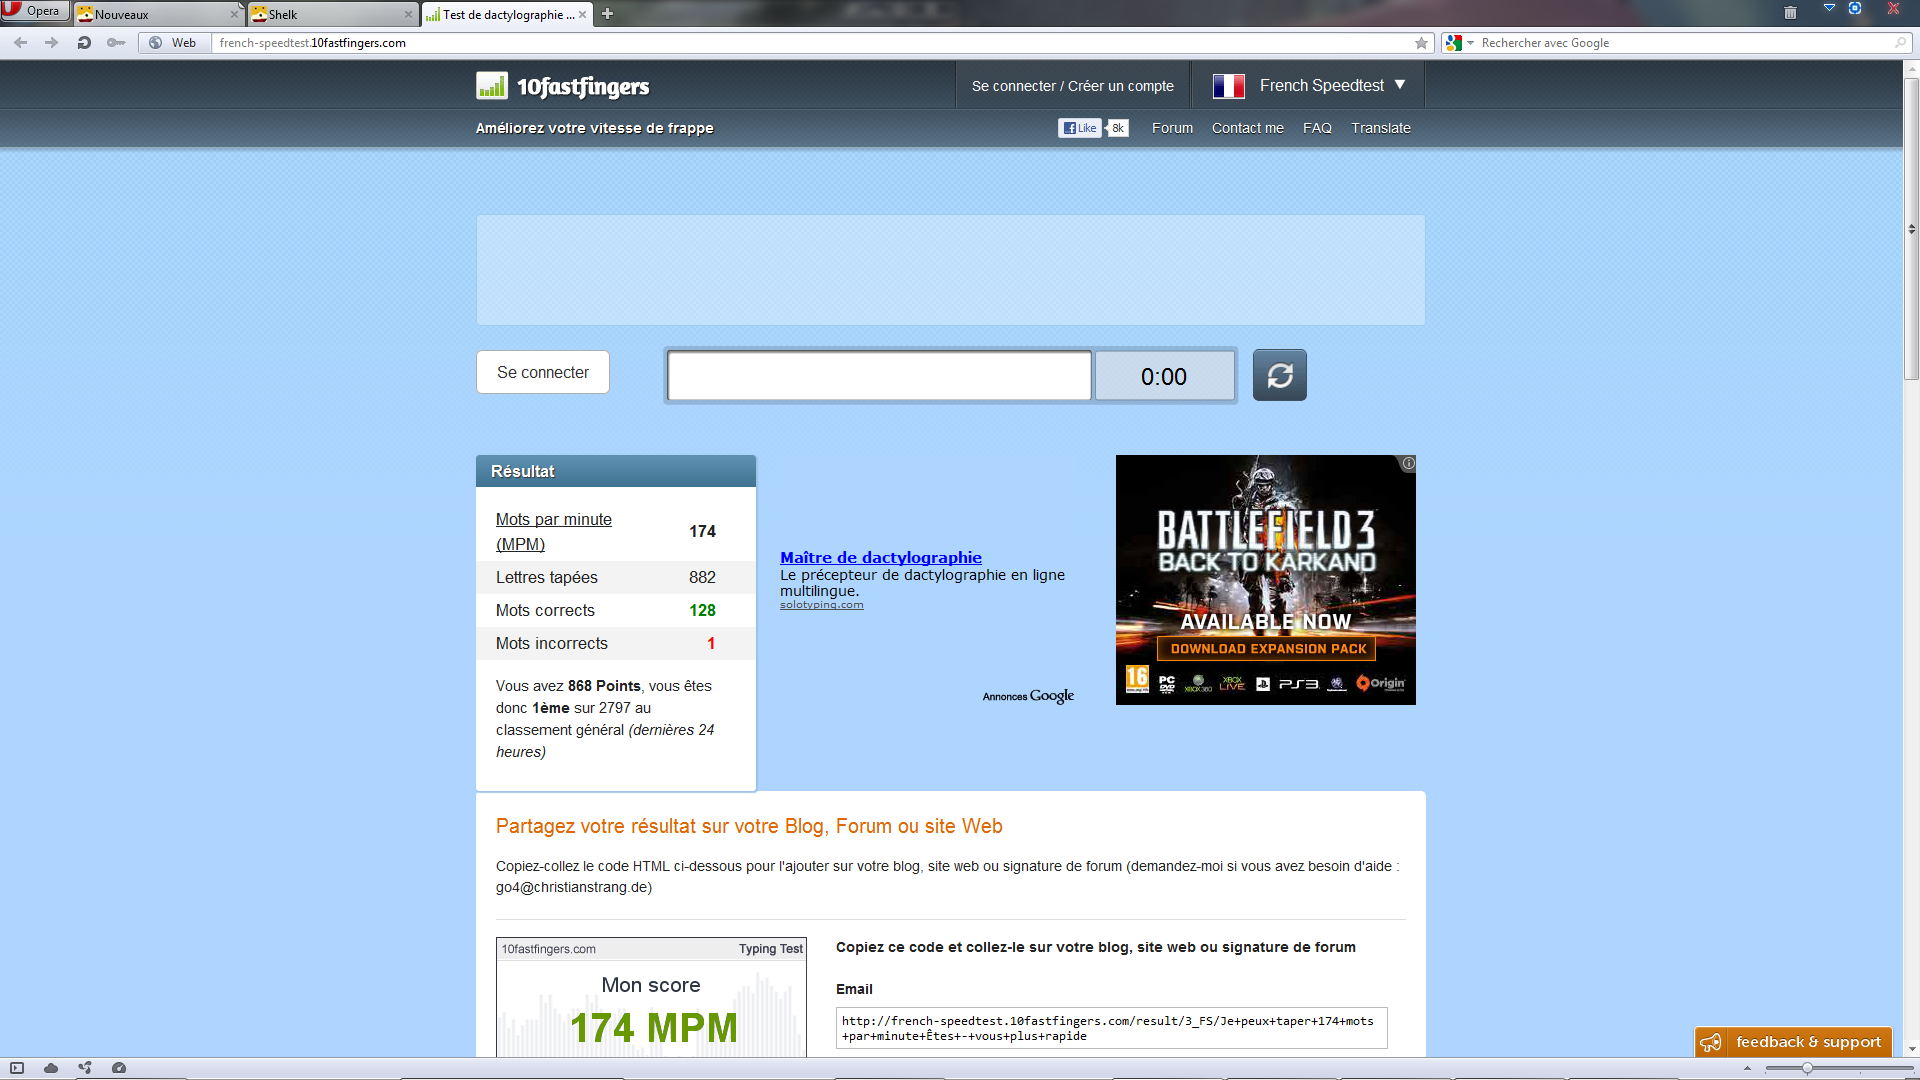Click the Mon score 174 MPM badge
The height and width of the screenshot is (1080, 1920).
[651, 997]
